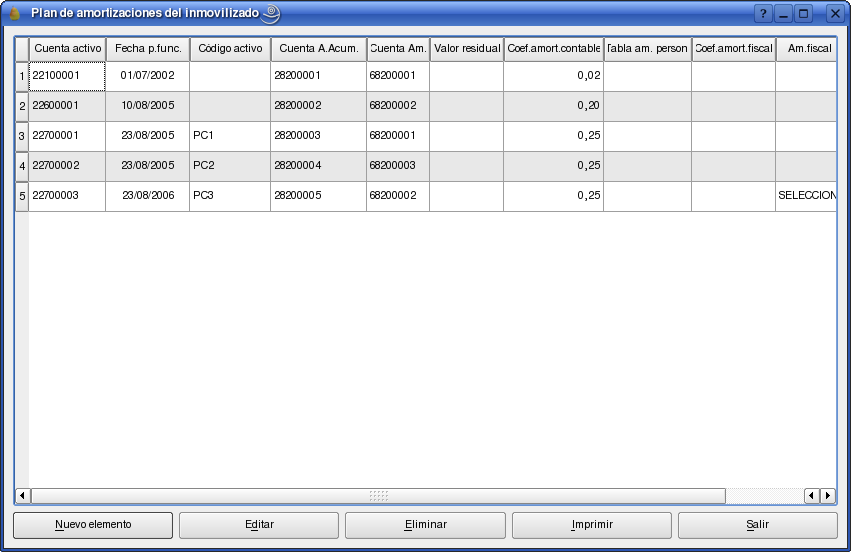The height and width of the screenshot is (552, 851).
Task: Click the rightmost scrollbar right arrow
Action: click(x=828, y=495)
